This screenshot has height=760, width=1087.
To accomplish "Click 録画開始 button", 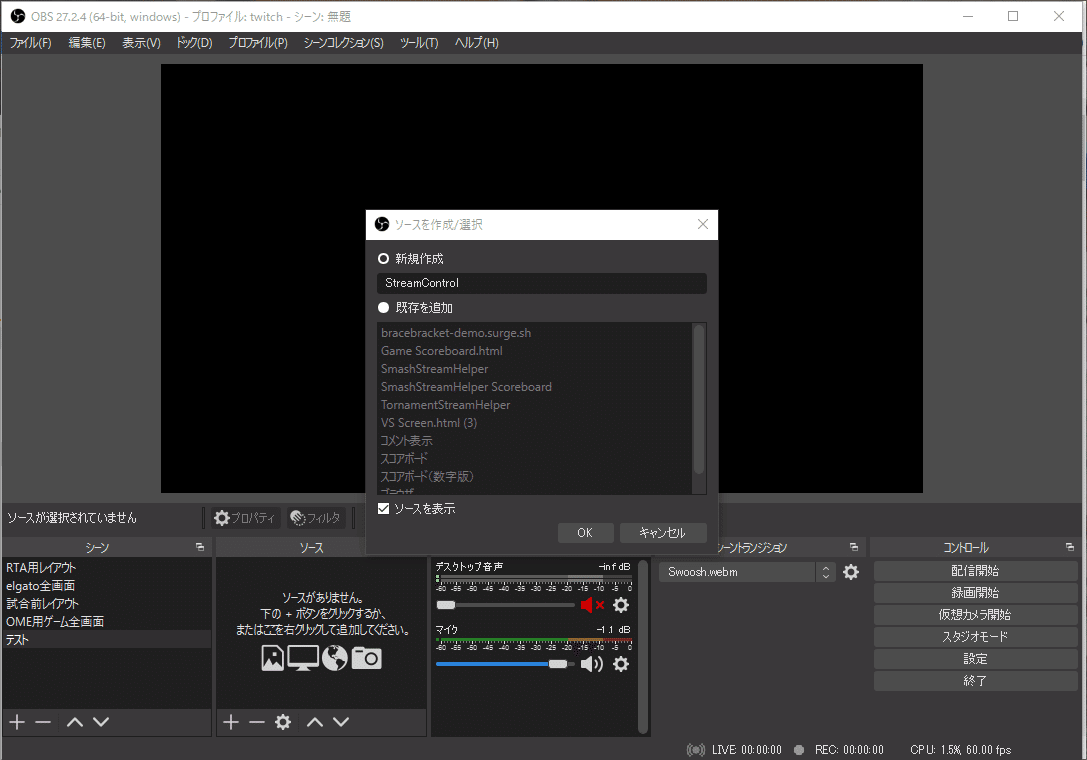I will [975, 593].
